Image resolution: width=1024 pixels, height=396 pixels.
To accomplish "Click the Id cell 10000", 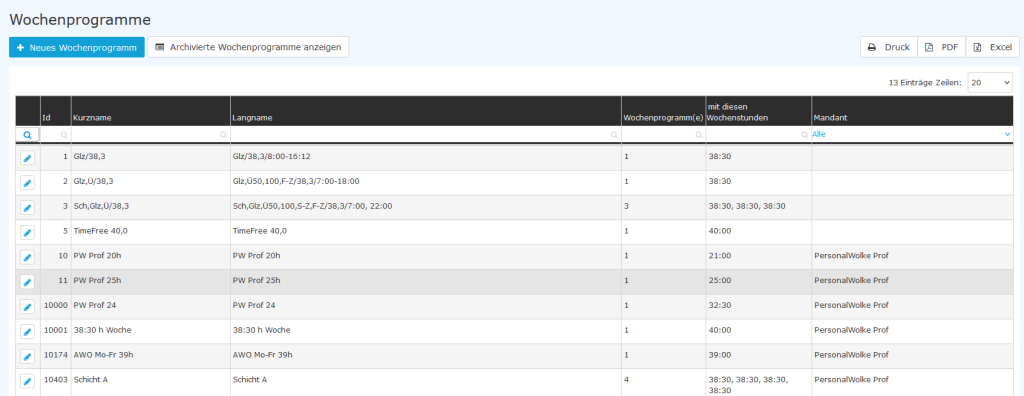I will click(x=56, y=306).
